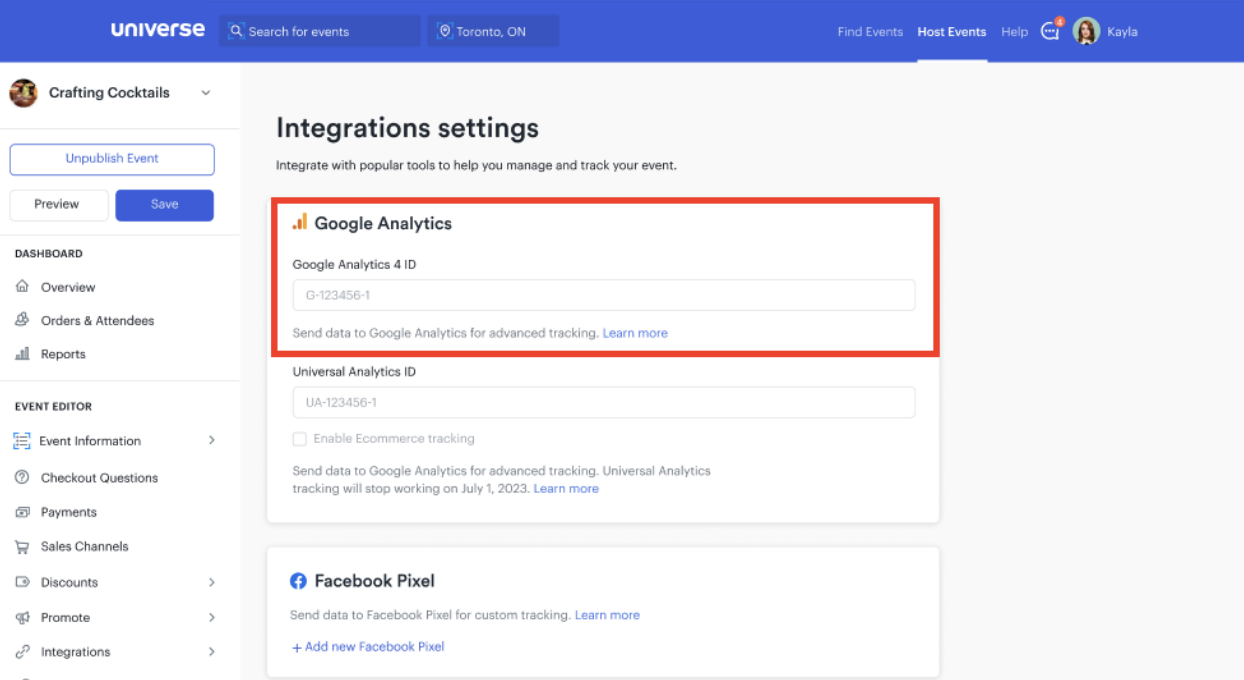1244x680 pixels.
Task: Open the Host Events tab
Action: click(952, 32)
